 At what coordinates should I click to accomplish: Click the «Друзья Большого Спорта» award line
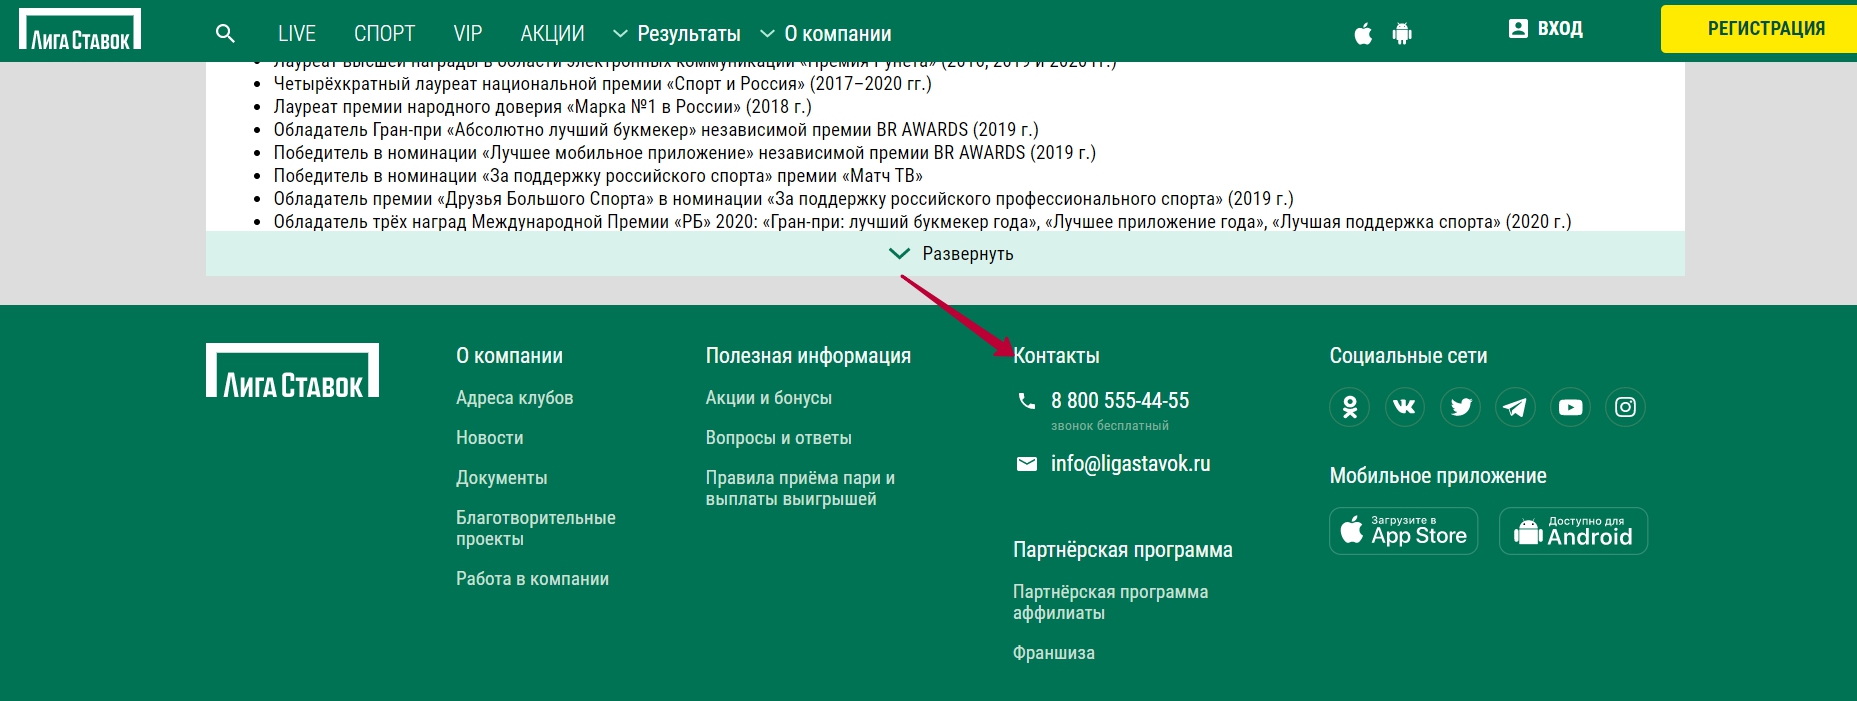(x=784, y=199)
